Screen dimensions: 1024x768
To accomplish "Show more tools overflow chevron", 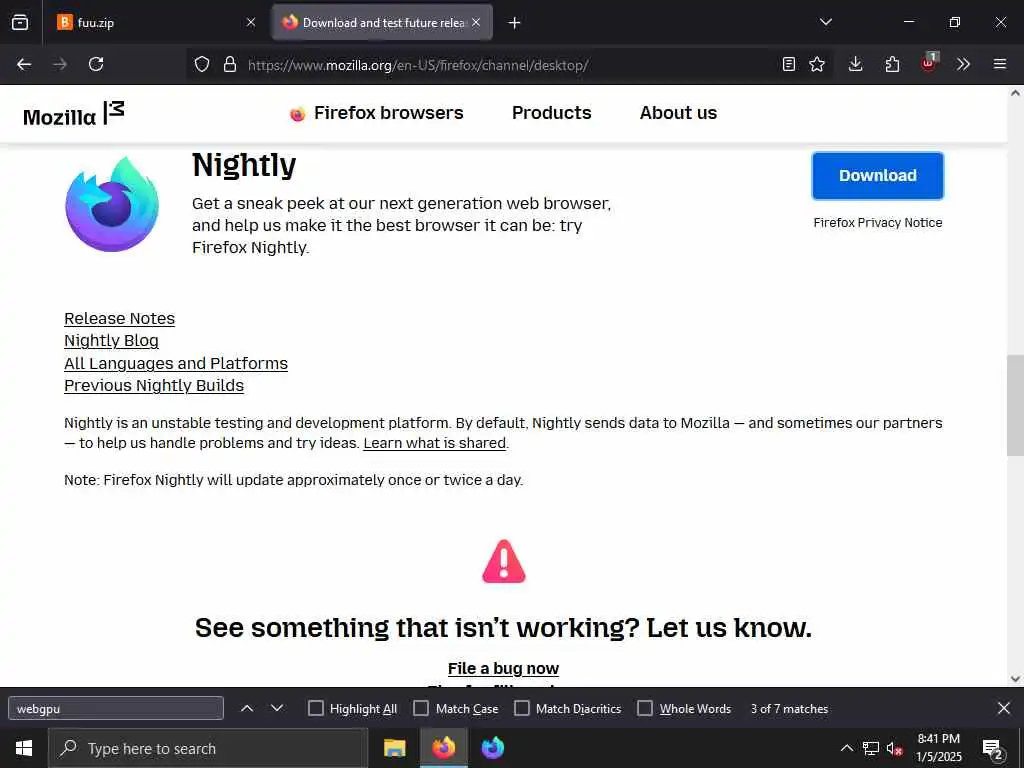I will click(x=963, y=64).
